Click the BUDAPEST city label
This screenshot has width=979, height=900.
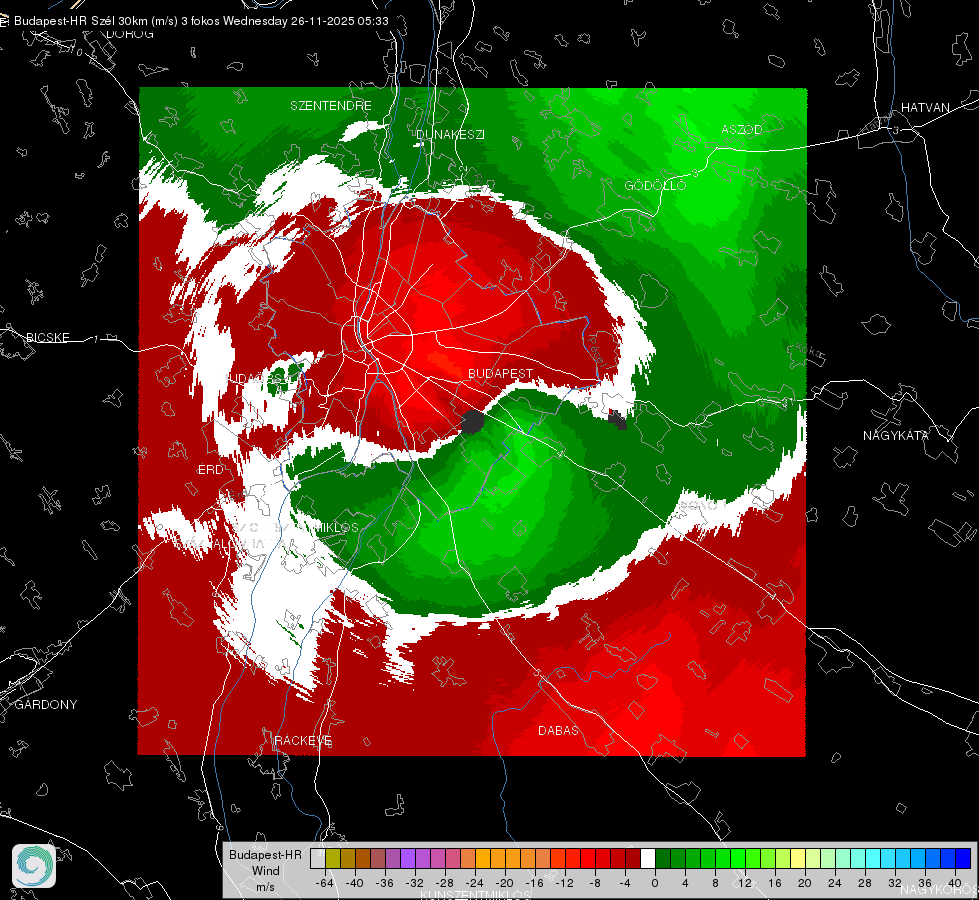[x=500, y=373]
